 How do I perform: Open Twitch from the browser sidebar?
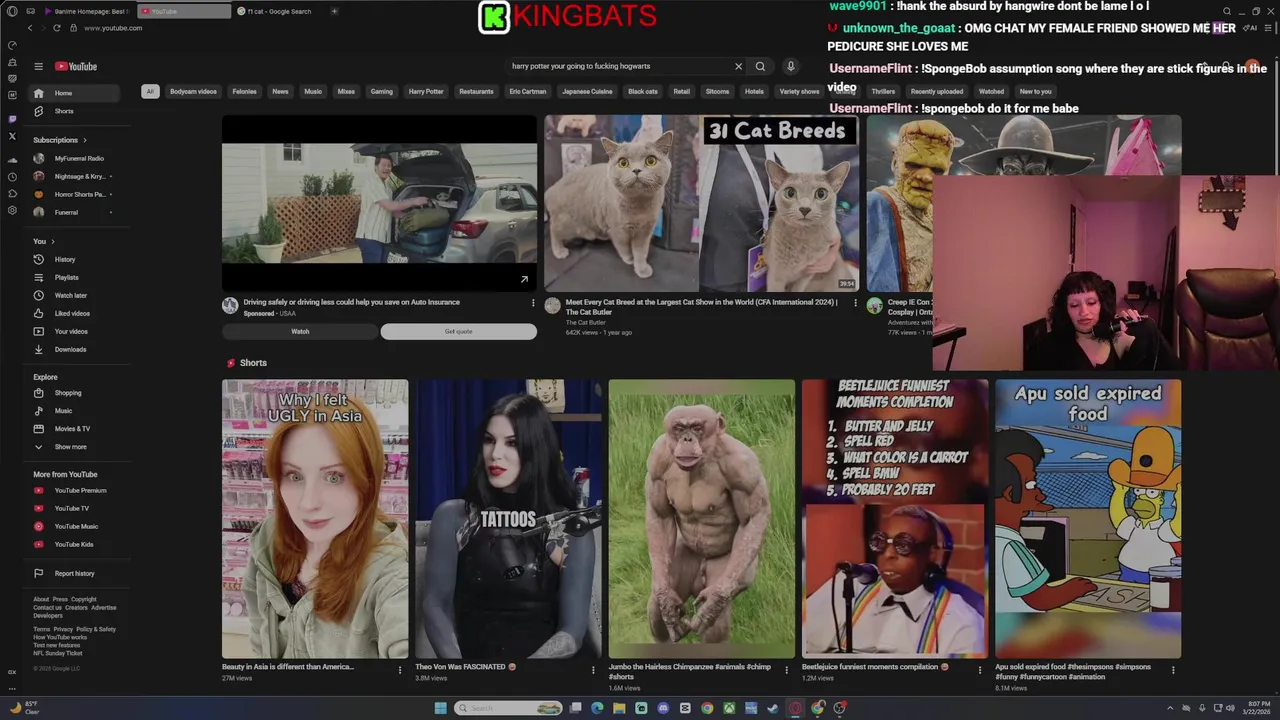(x=12, y=119)
